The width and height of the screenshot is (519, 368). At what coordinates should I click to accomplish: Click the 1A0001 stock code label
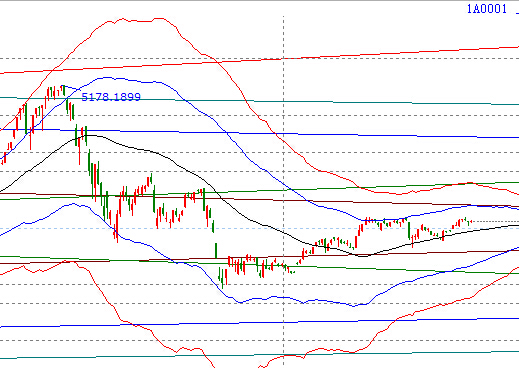[x=486, y=9]
